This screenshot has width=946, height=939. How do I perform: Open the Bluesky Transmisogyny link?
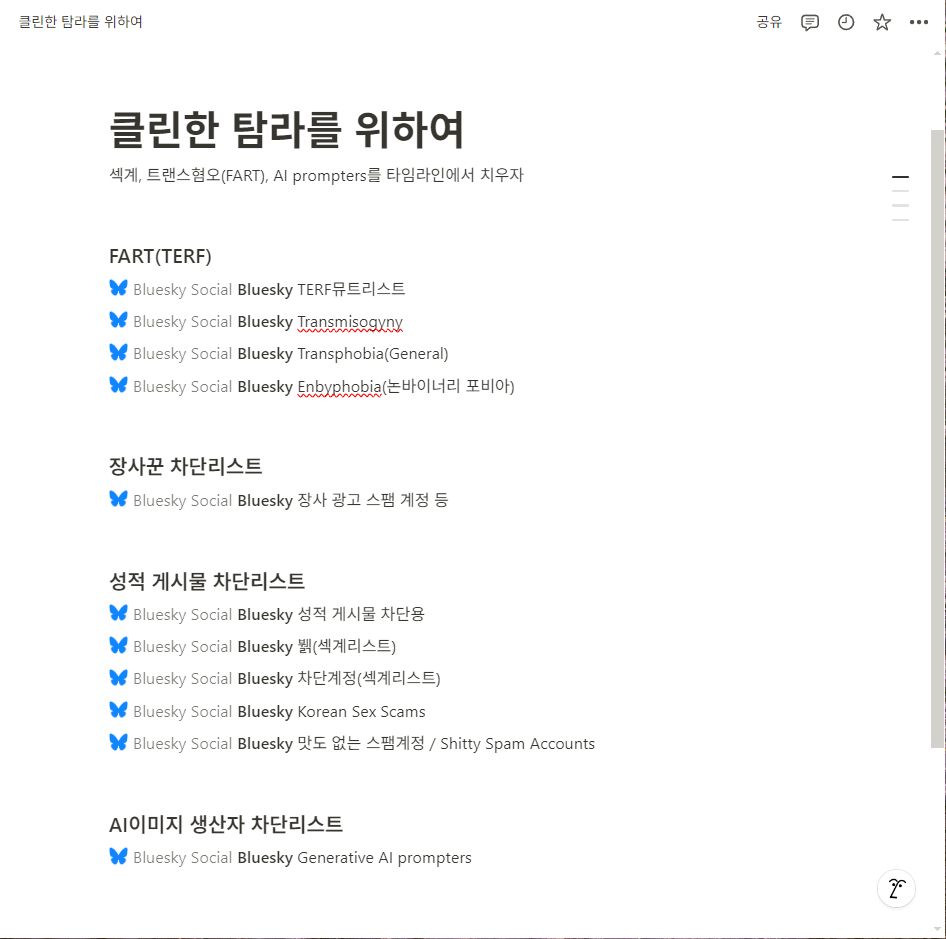pos(256,321)
